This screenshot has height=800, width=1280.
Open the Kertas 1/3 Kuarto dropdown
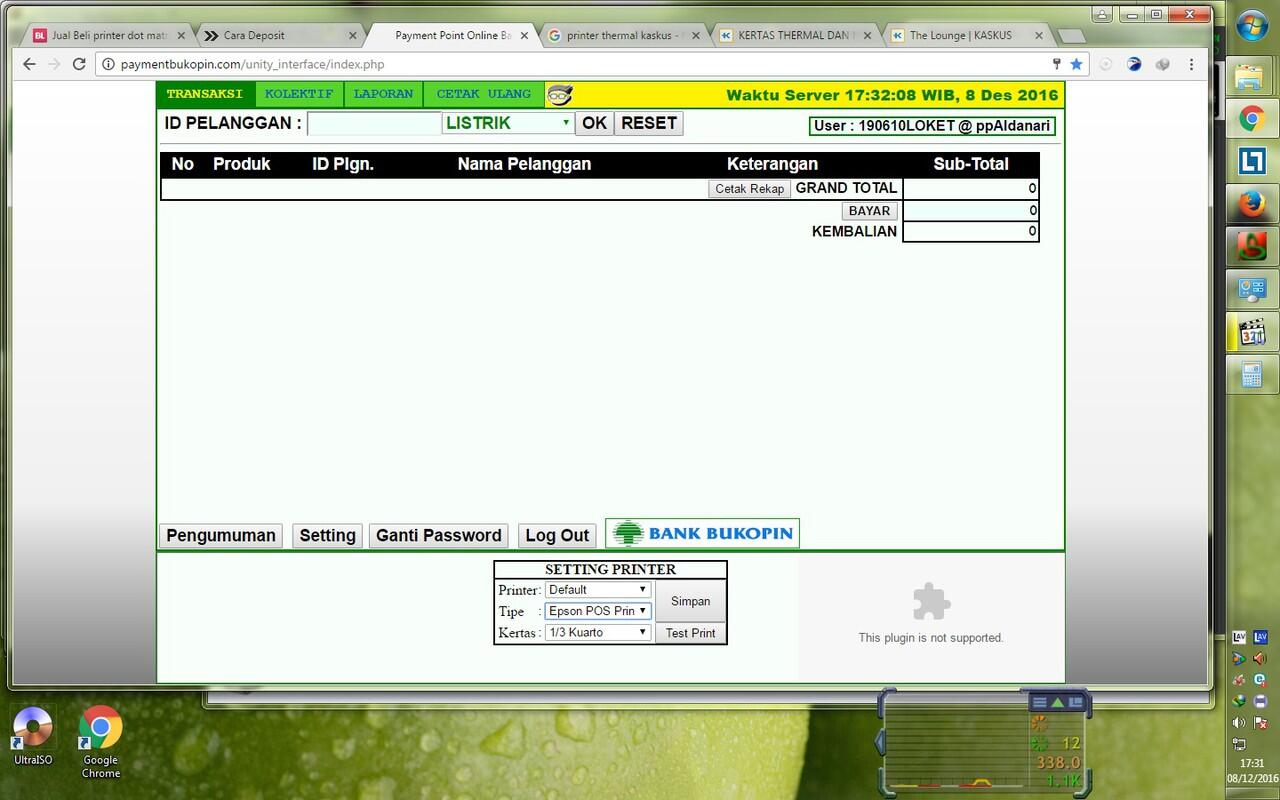click(598, 632)
